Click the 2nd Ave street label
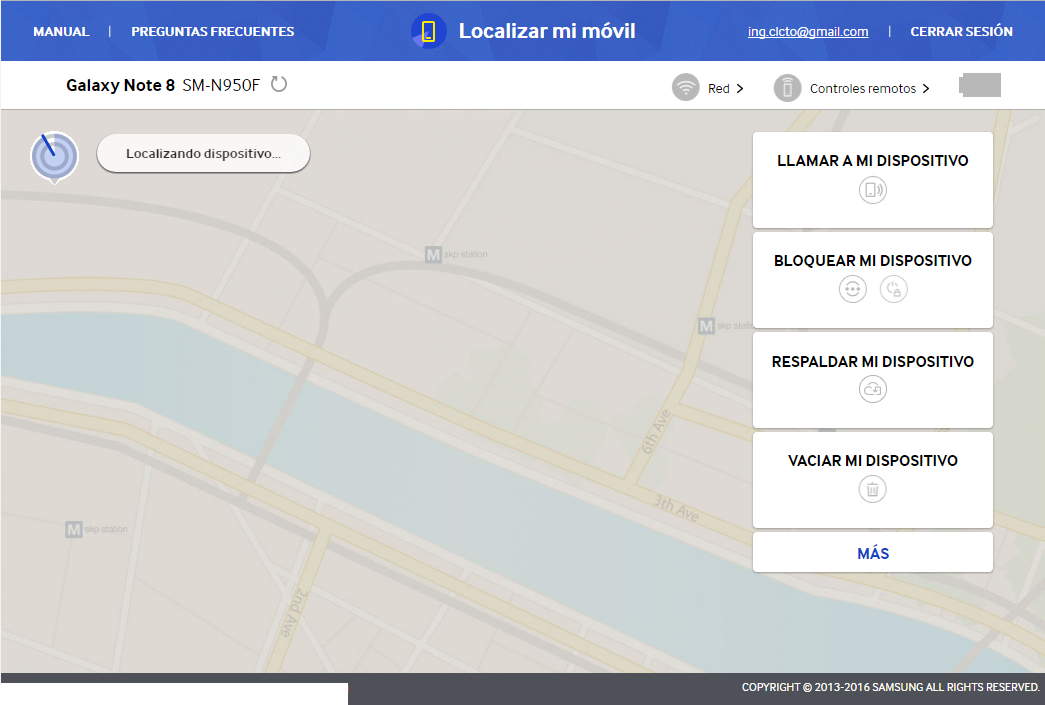The image size is (1045, 705). [292, 612]
